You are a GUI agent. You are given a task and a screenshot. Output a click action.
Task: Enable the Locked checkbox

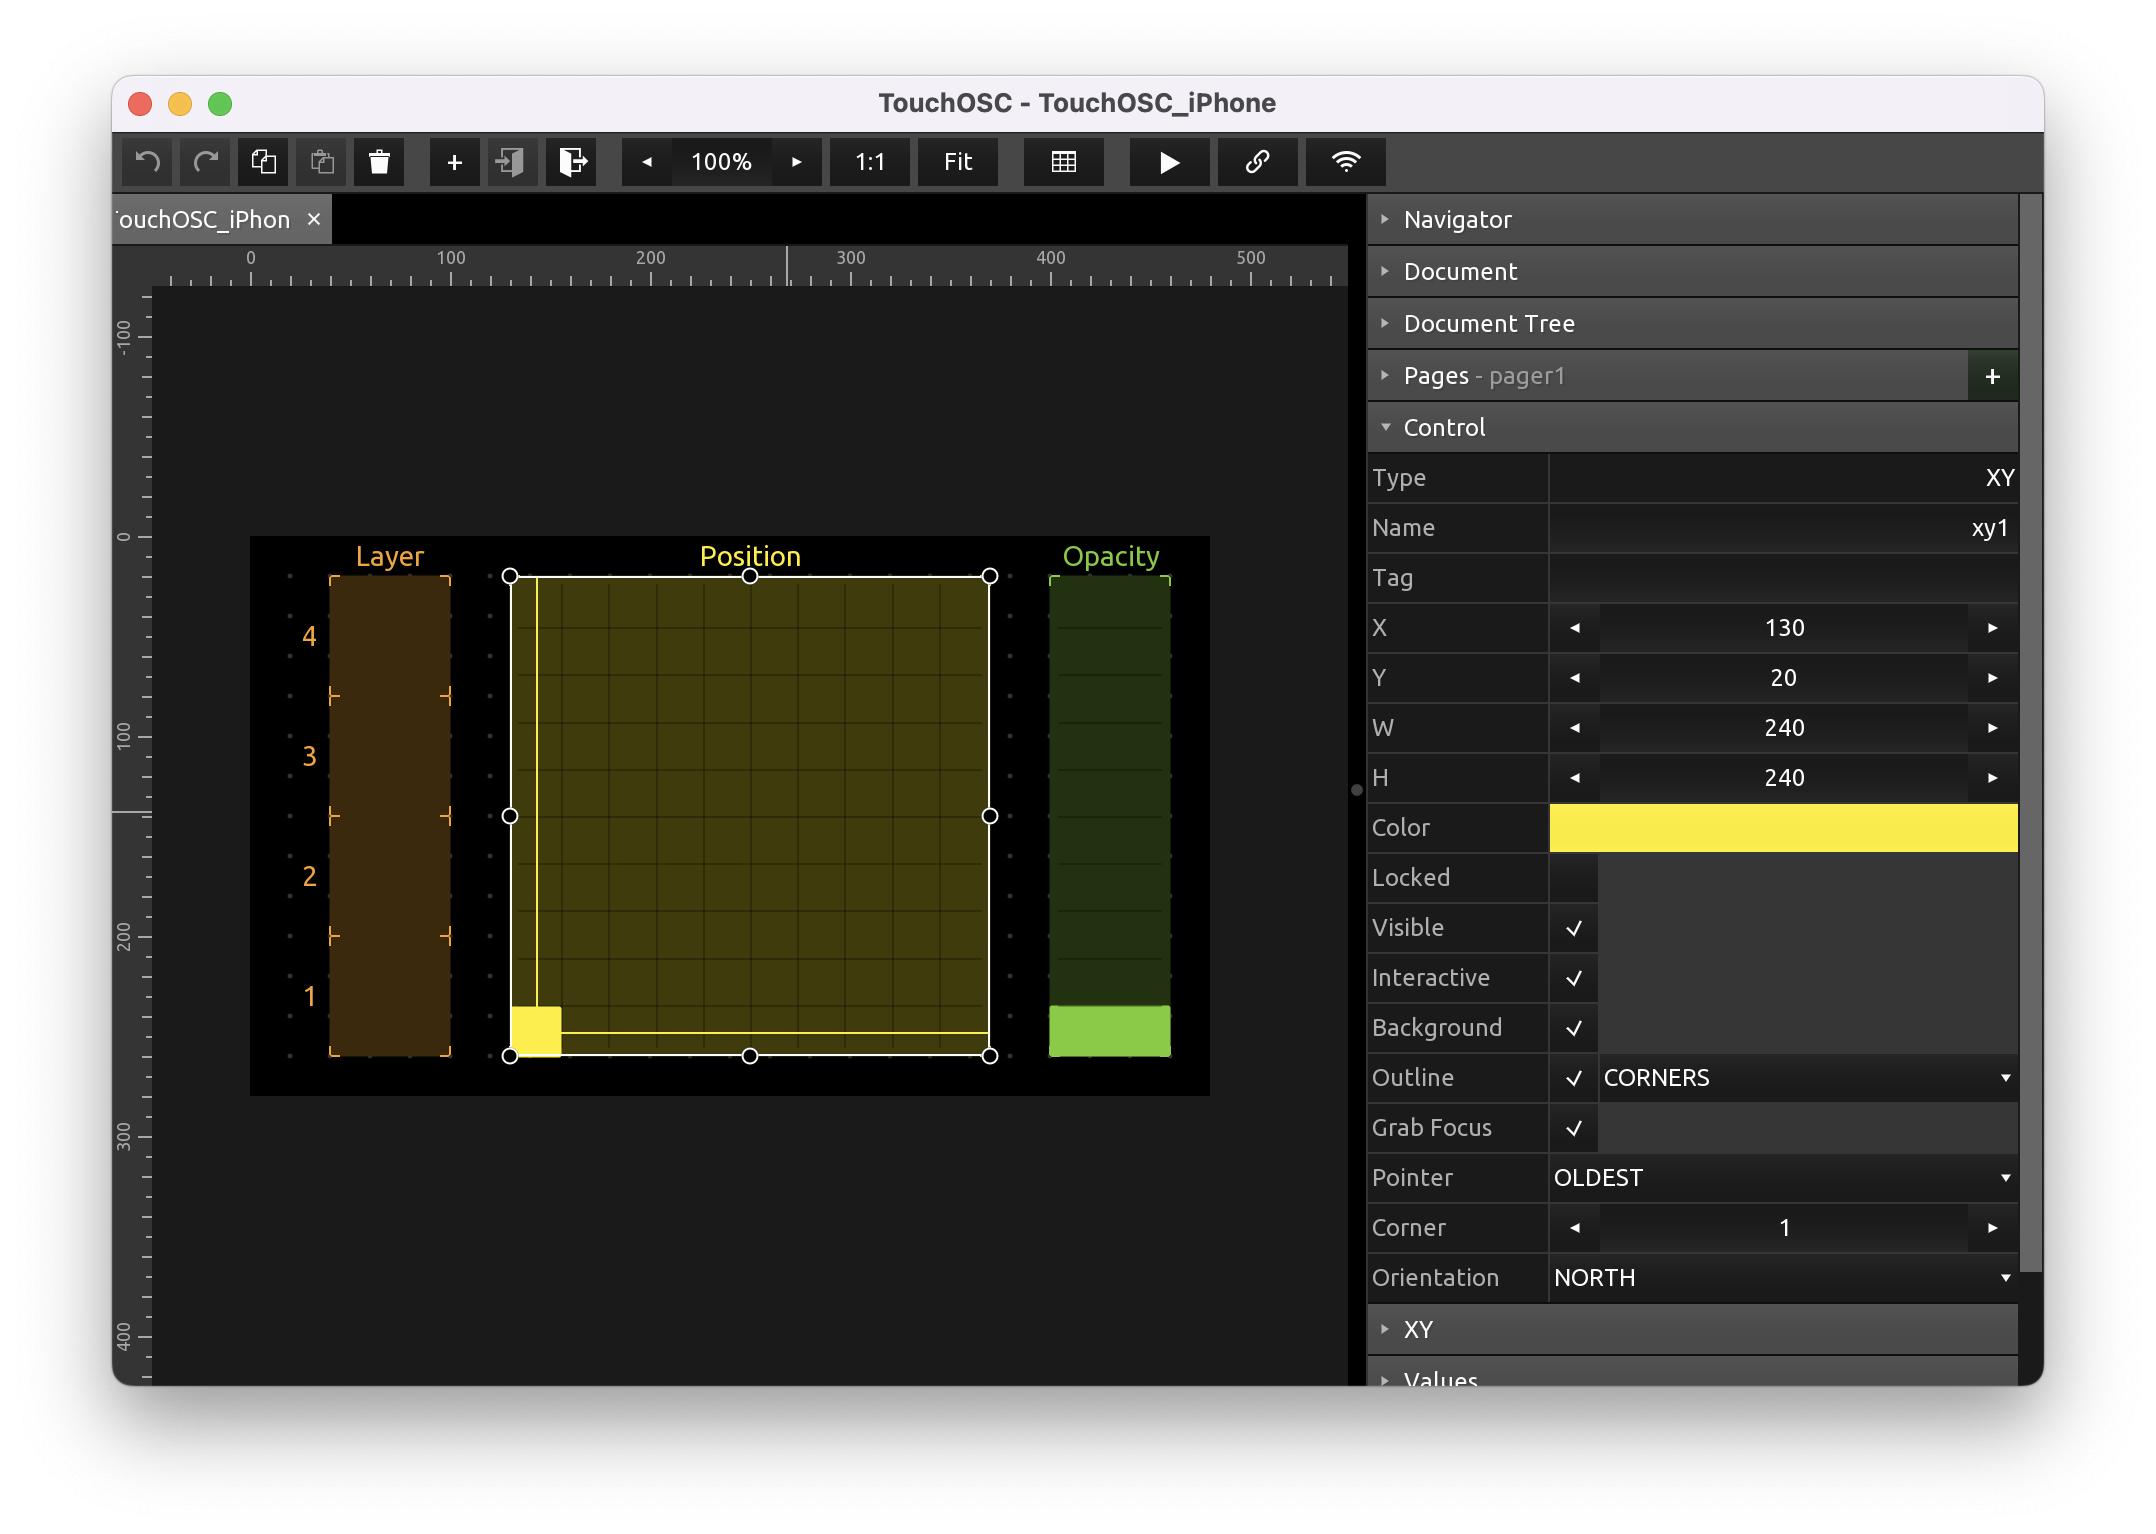[x=1573, y=878]
